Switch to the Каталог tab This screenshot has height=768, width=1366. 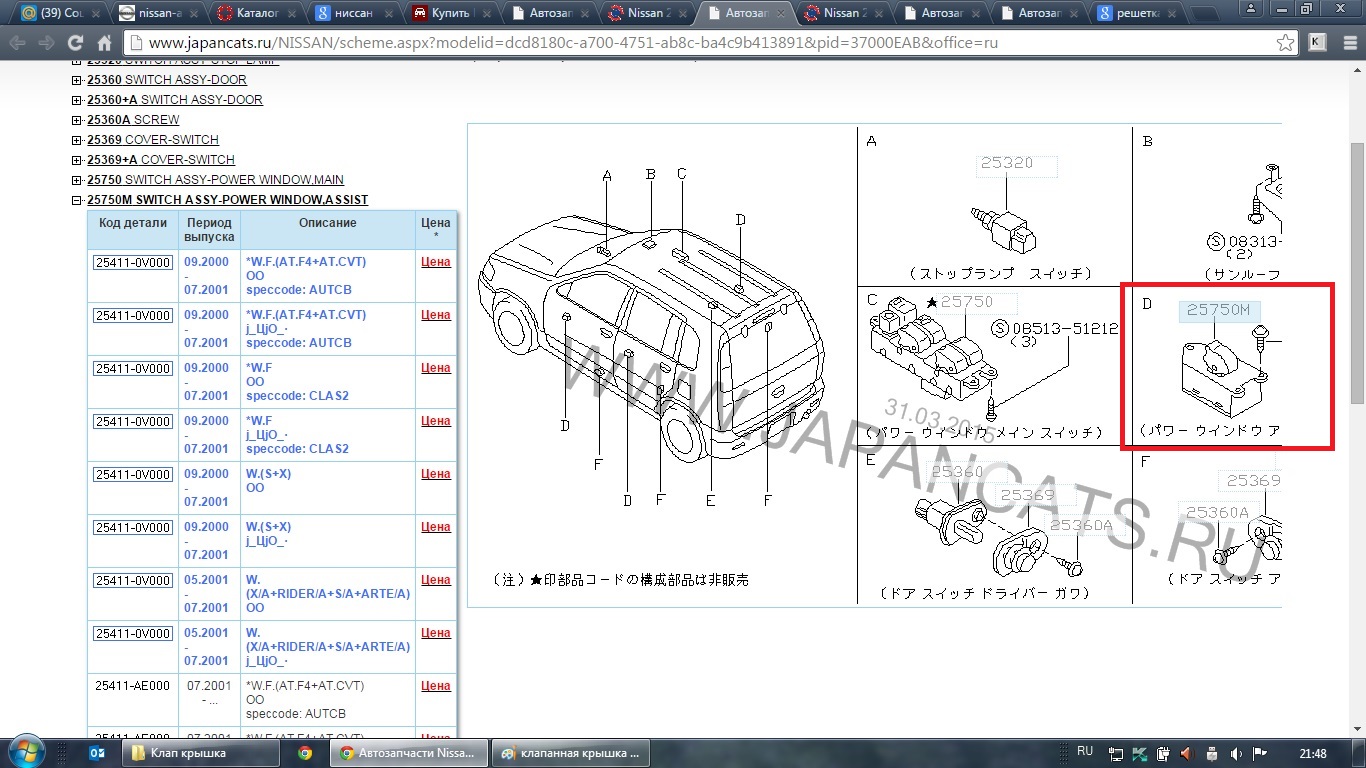click(253, 13)
